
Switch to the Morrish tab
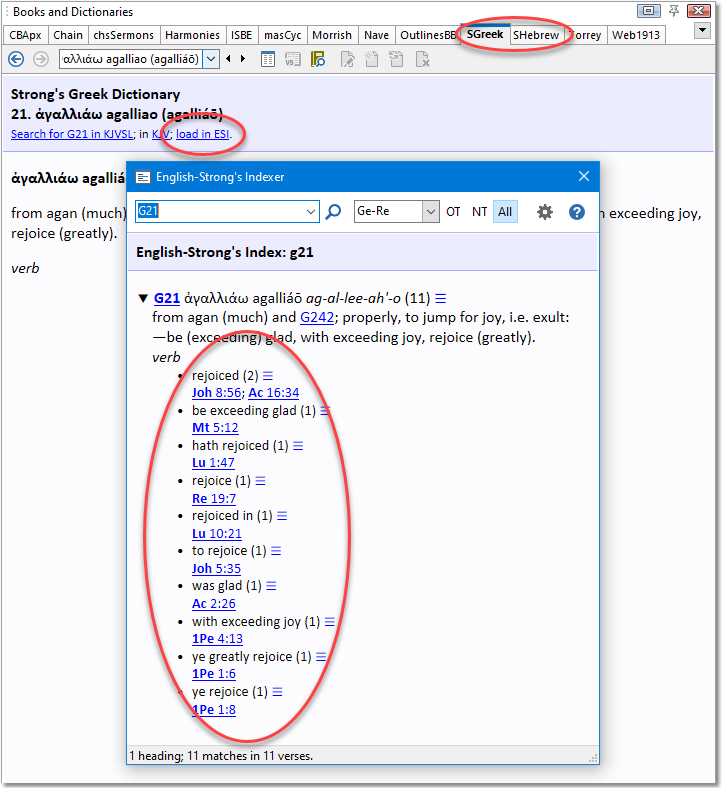tap(332, 35)
